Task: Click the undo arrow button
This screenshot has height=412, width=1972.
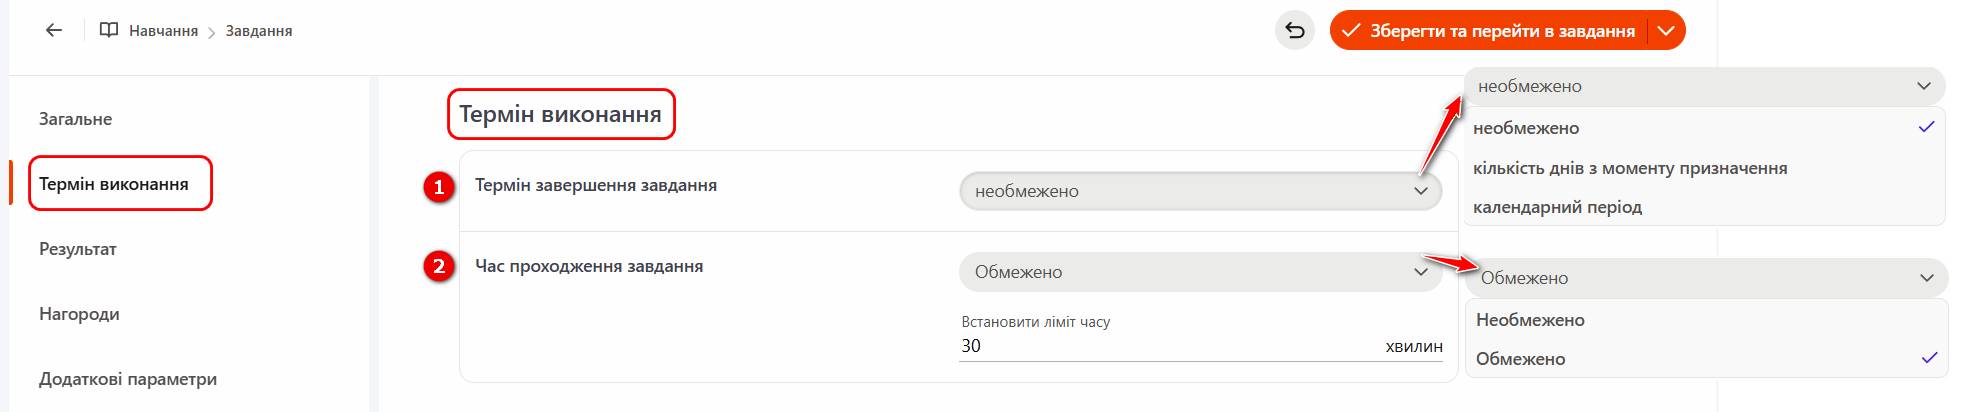Action: [1295, 30]
